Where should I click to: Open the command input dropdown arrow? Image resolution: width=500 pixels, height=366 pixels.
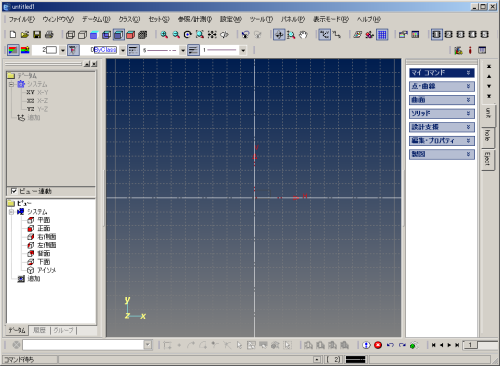click(x=148, y=345)
